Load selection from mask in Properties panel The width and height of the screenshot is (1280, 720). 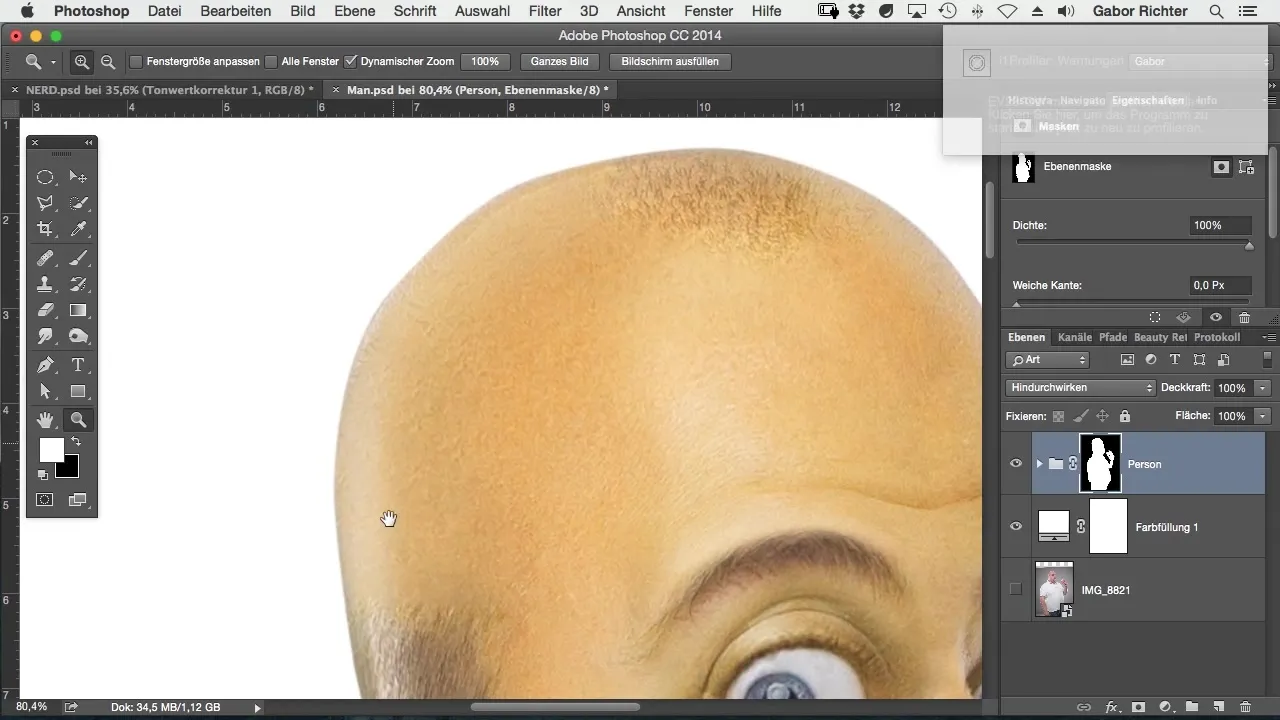click(1155, 317)
